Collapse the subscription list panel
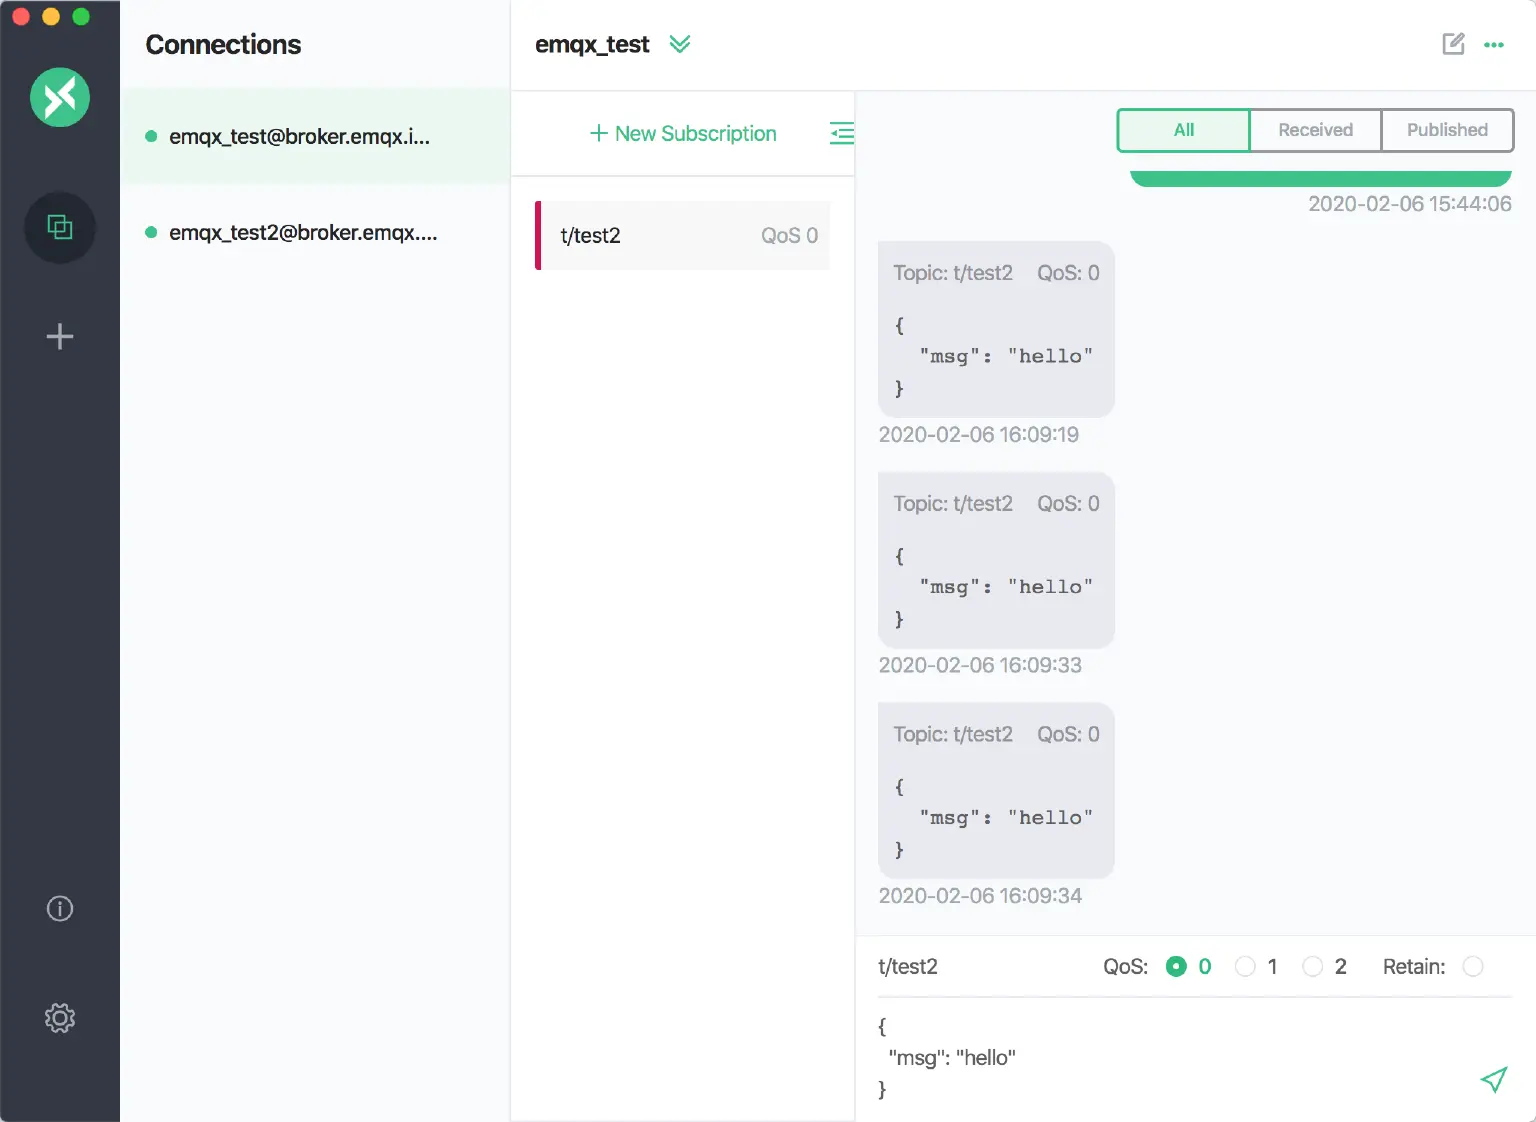The image size is (1536, 1122). point(841,133)
